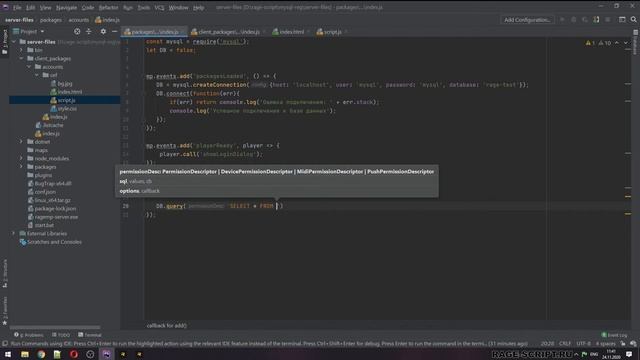Go to previous highlighted error arrow
This screenshot has width=640, height=360.
[x=617, y=43]
